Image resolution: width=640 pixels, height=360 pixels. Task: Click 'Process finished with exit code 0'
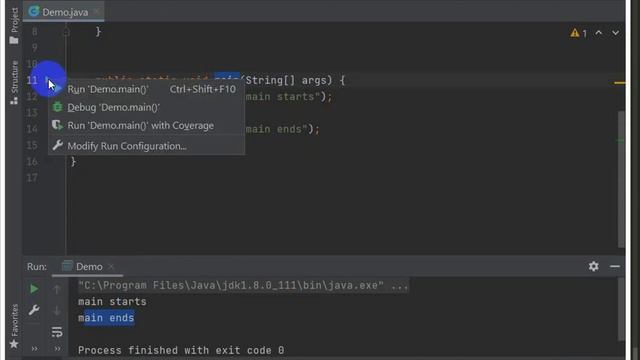pyautogui.click(x=181, y=351)
